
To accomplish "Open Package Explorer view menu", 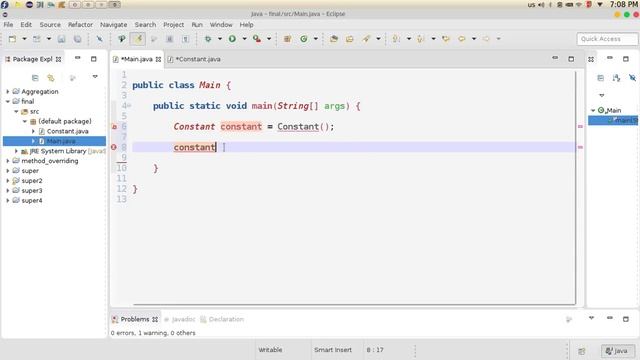I will click(95, 77).
